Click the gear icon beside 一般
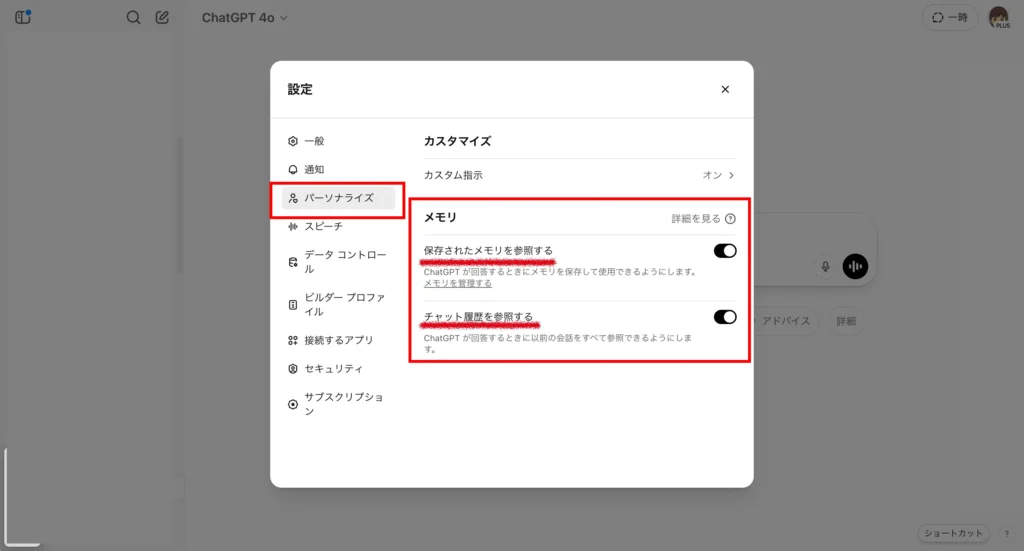Viewport: 1024px width, 551px height. (x=293, y=141)
